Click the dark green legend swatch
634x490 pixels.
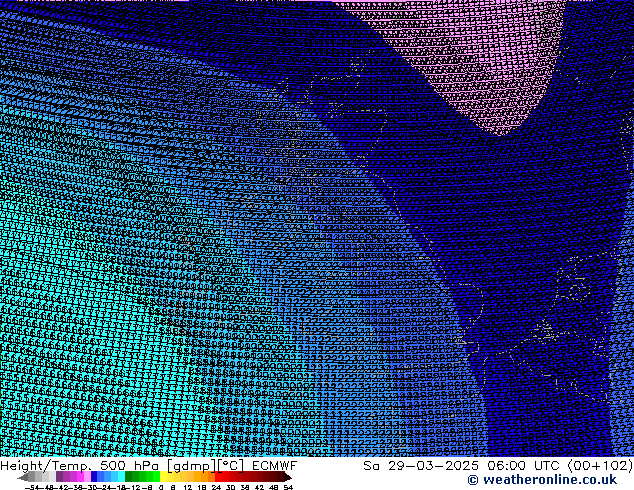(x=129, y=476)
